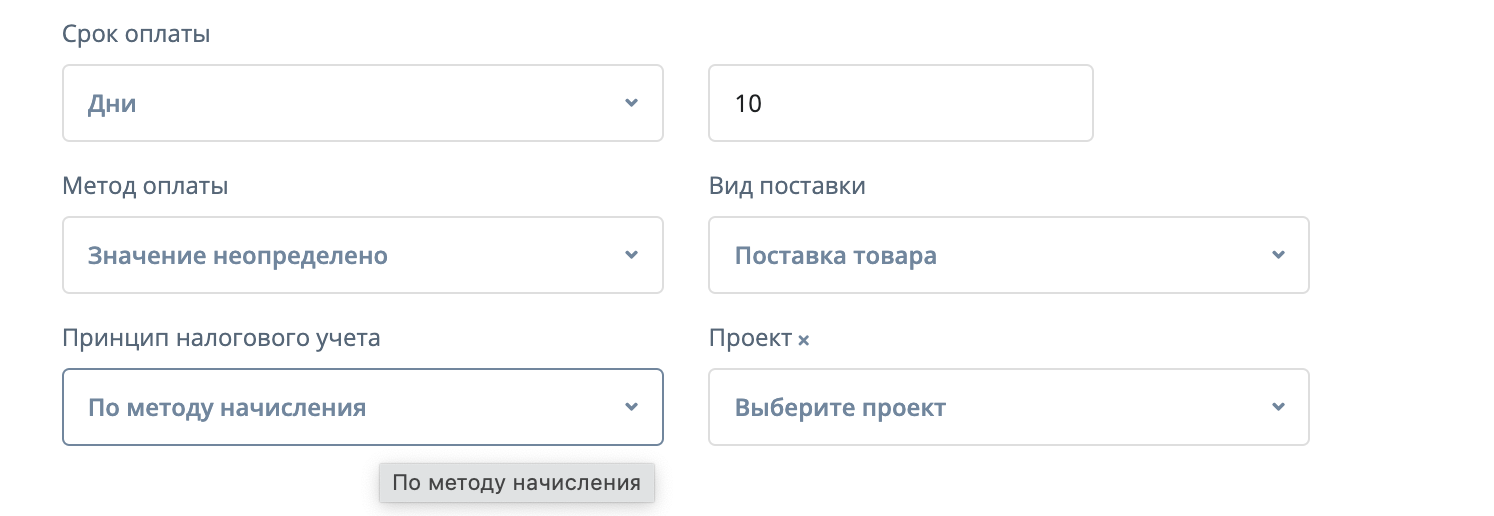The image size is (1494, 516).
Task: Click the Значение неопределено value text
Action: [x=238, y=255]
